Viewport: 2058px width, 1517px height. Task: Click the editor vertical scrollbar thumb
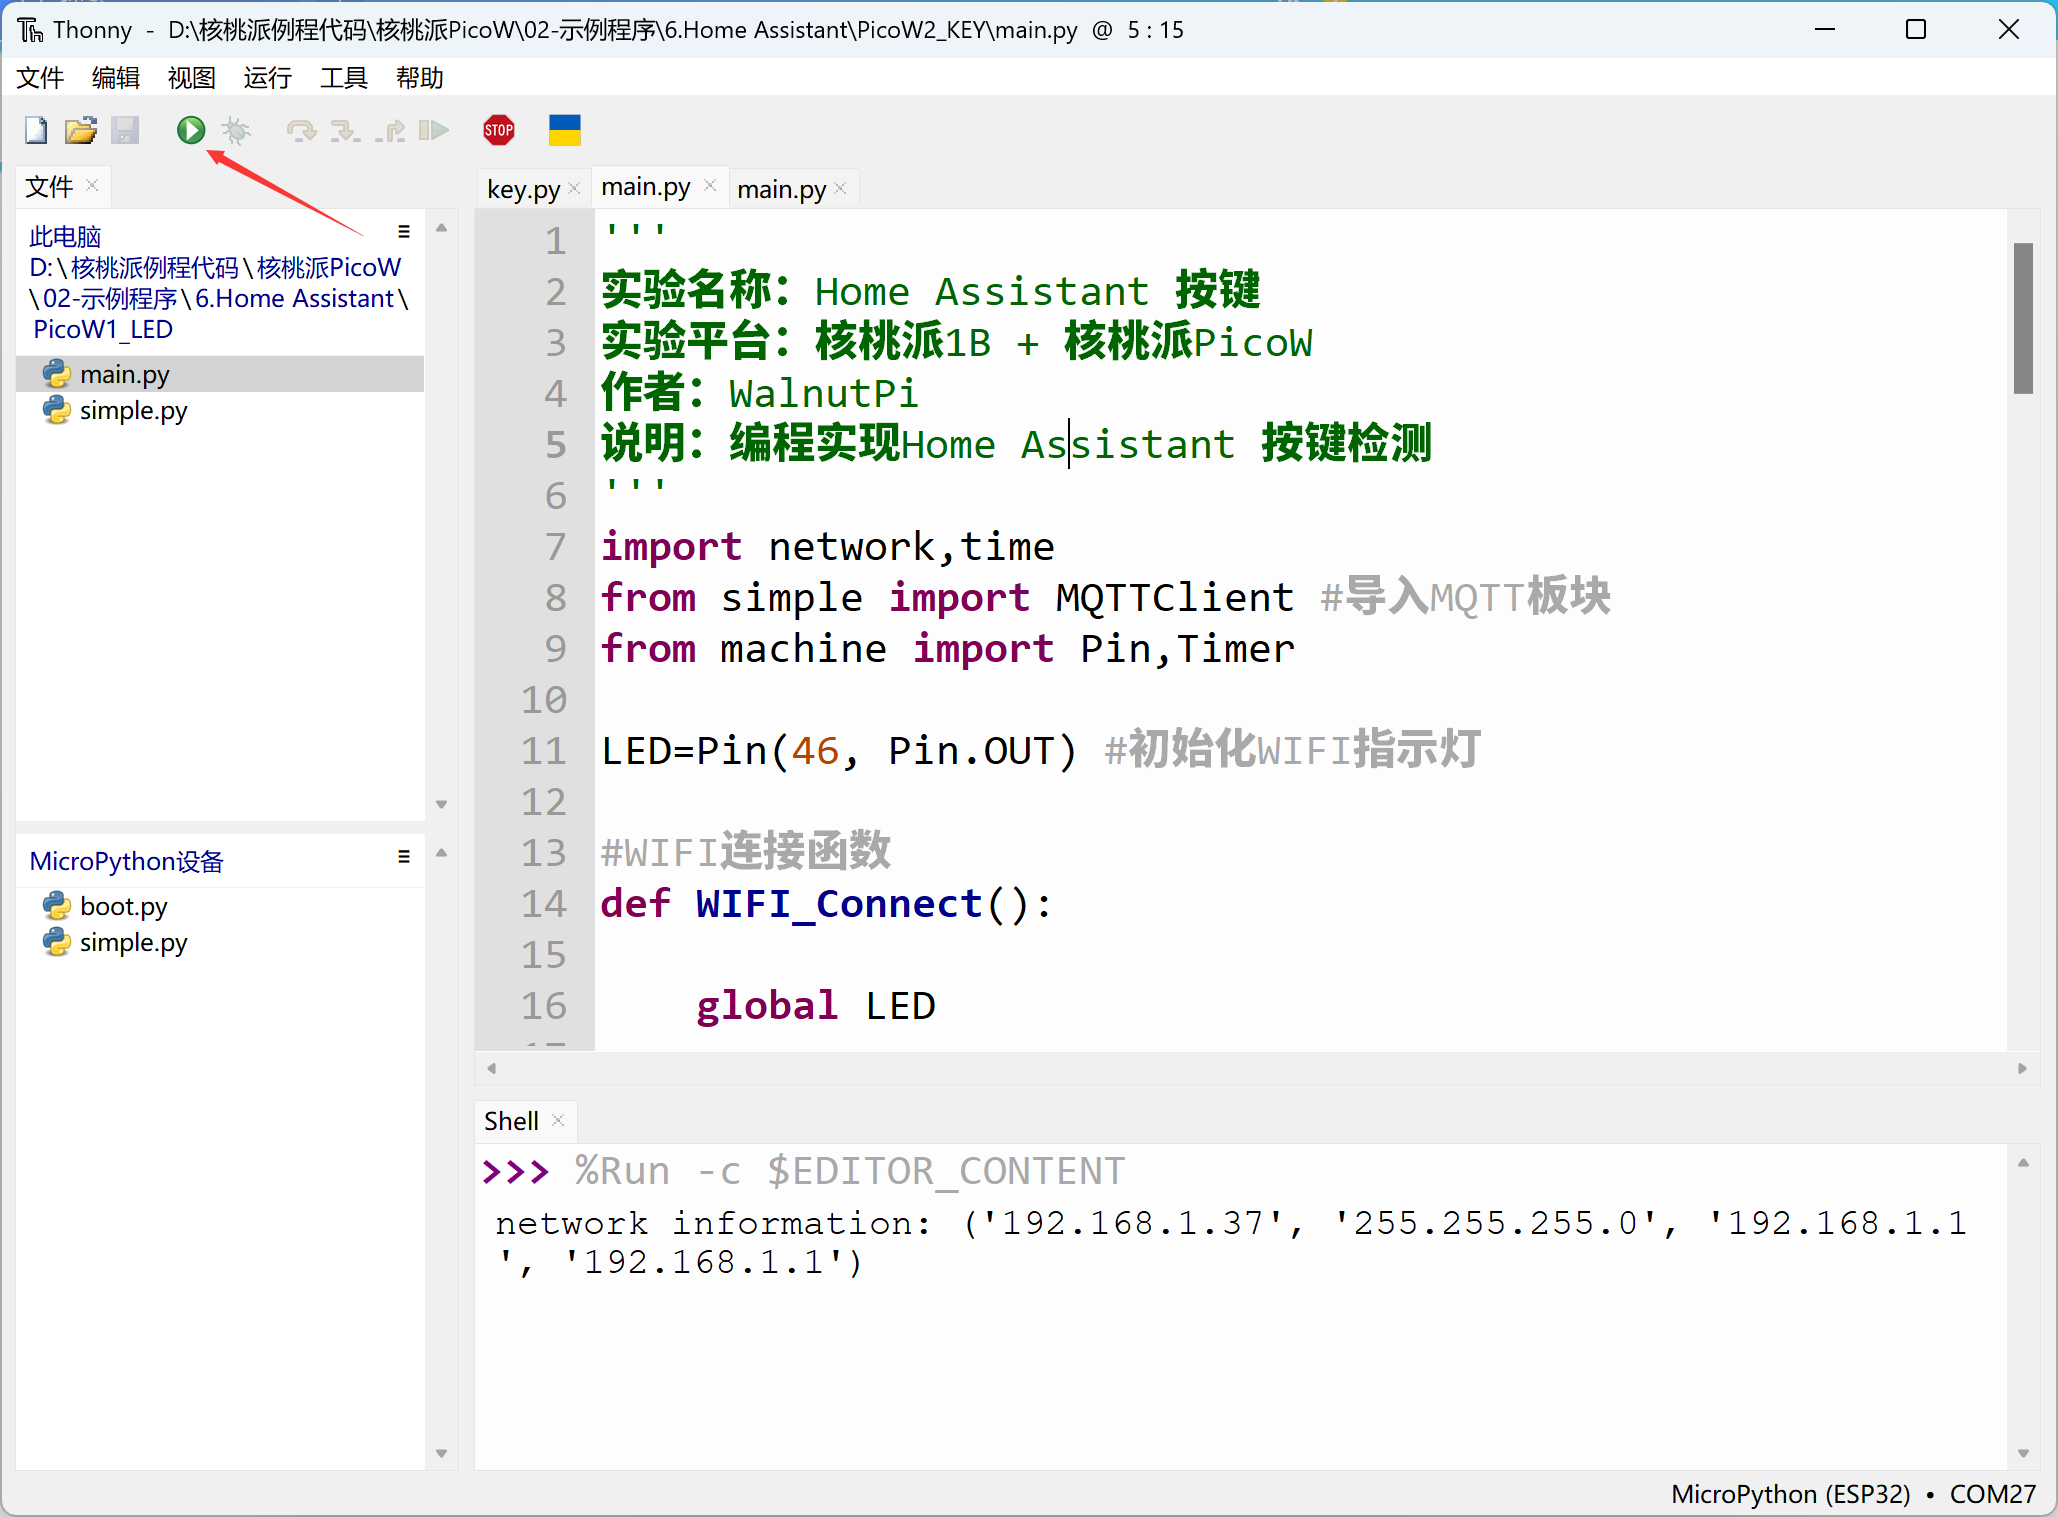pyautogui.click(x=2023, y=318)
